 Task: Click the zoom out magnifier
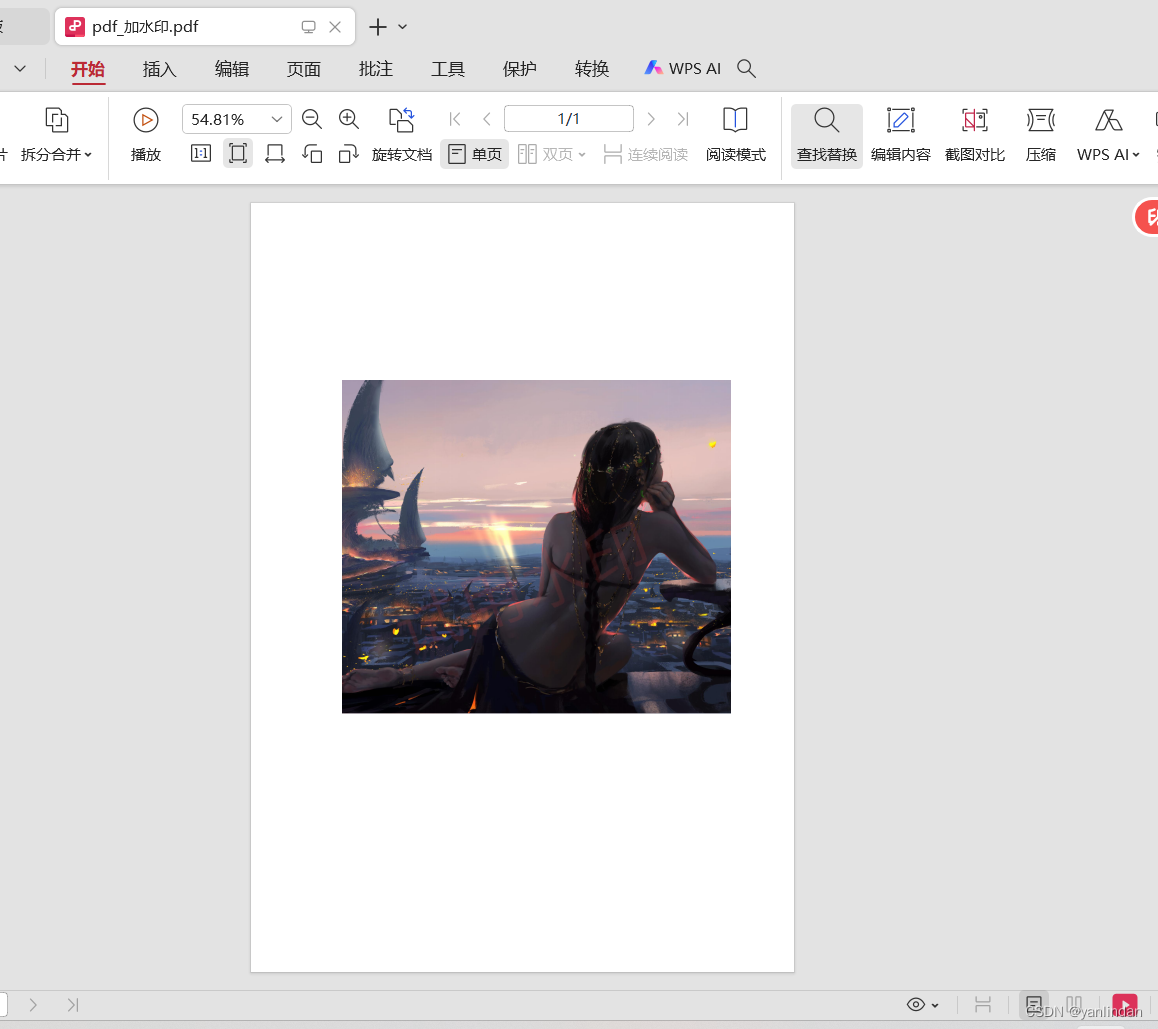pos(312,119)
